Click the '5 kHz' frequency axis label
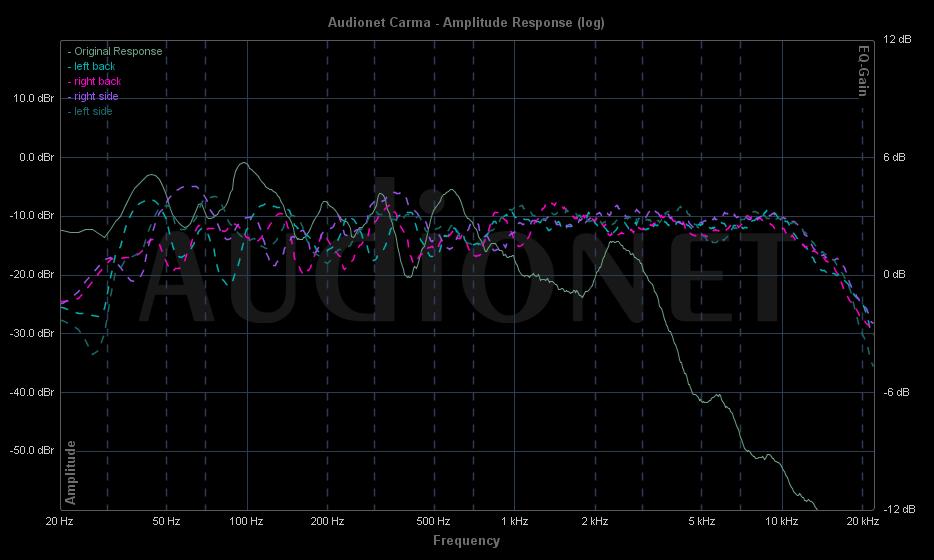Viewport: 934px width, 560px height. tap(702, 521)
